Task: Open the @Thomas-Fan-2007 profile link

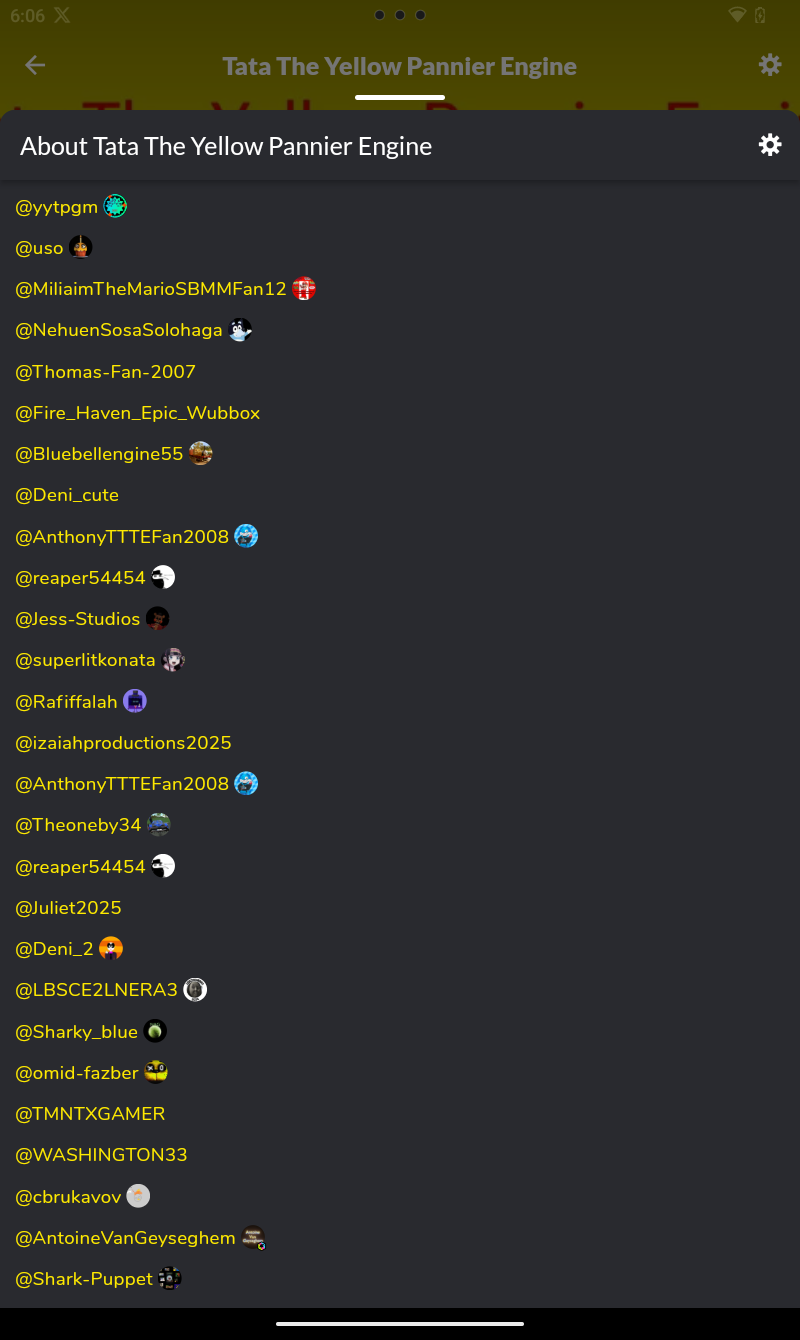Action: point(105,372)
